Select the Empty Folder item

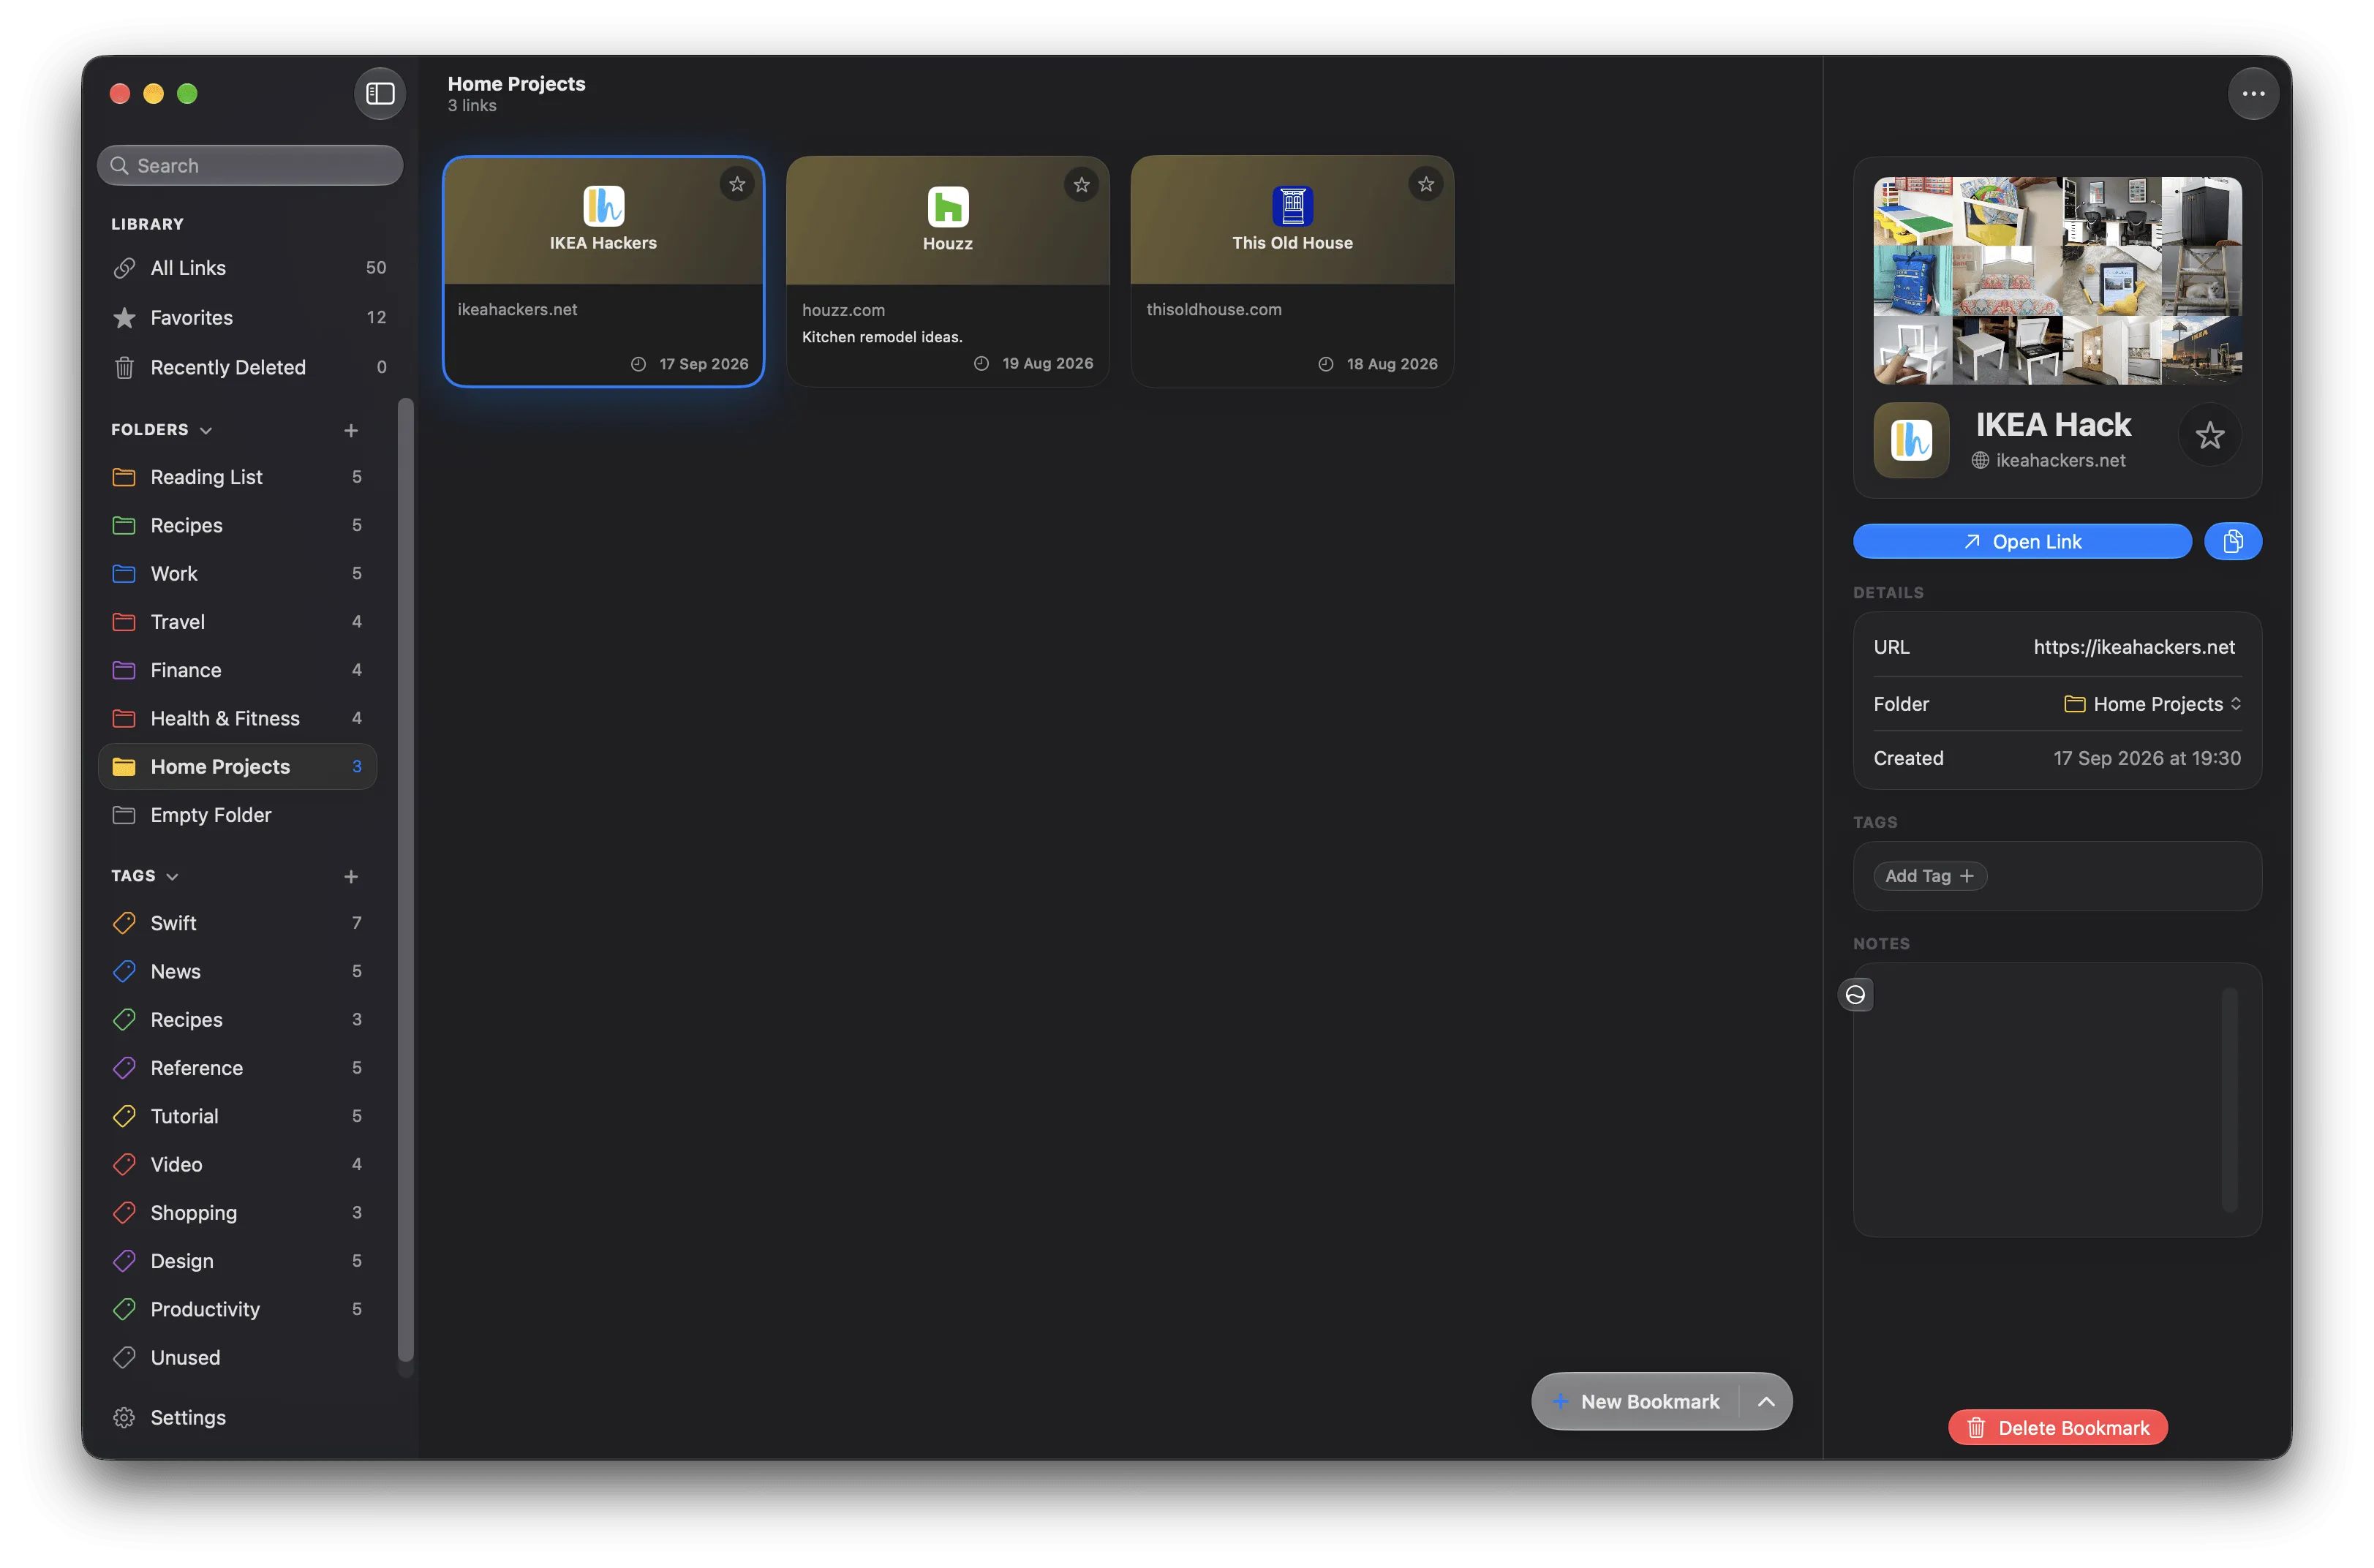pyautogui.click(x=237, y=815)
